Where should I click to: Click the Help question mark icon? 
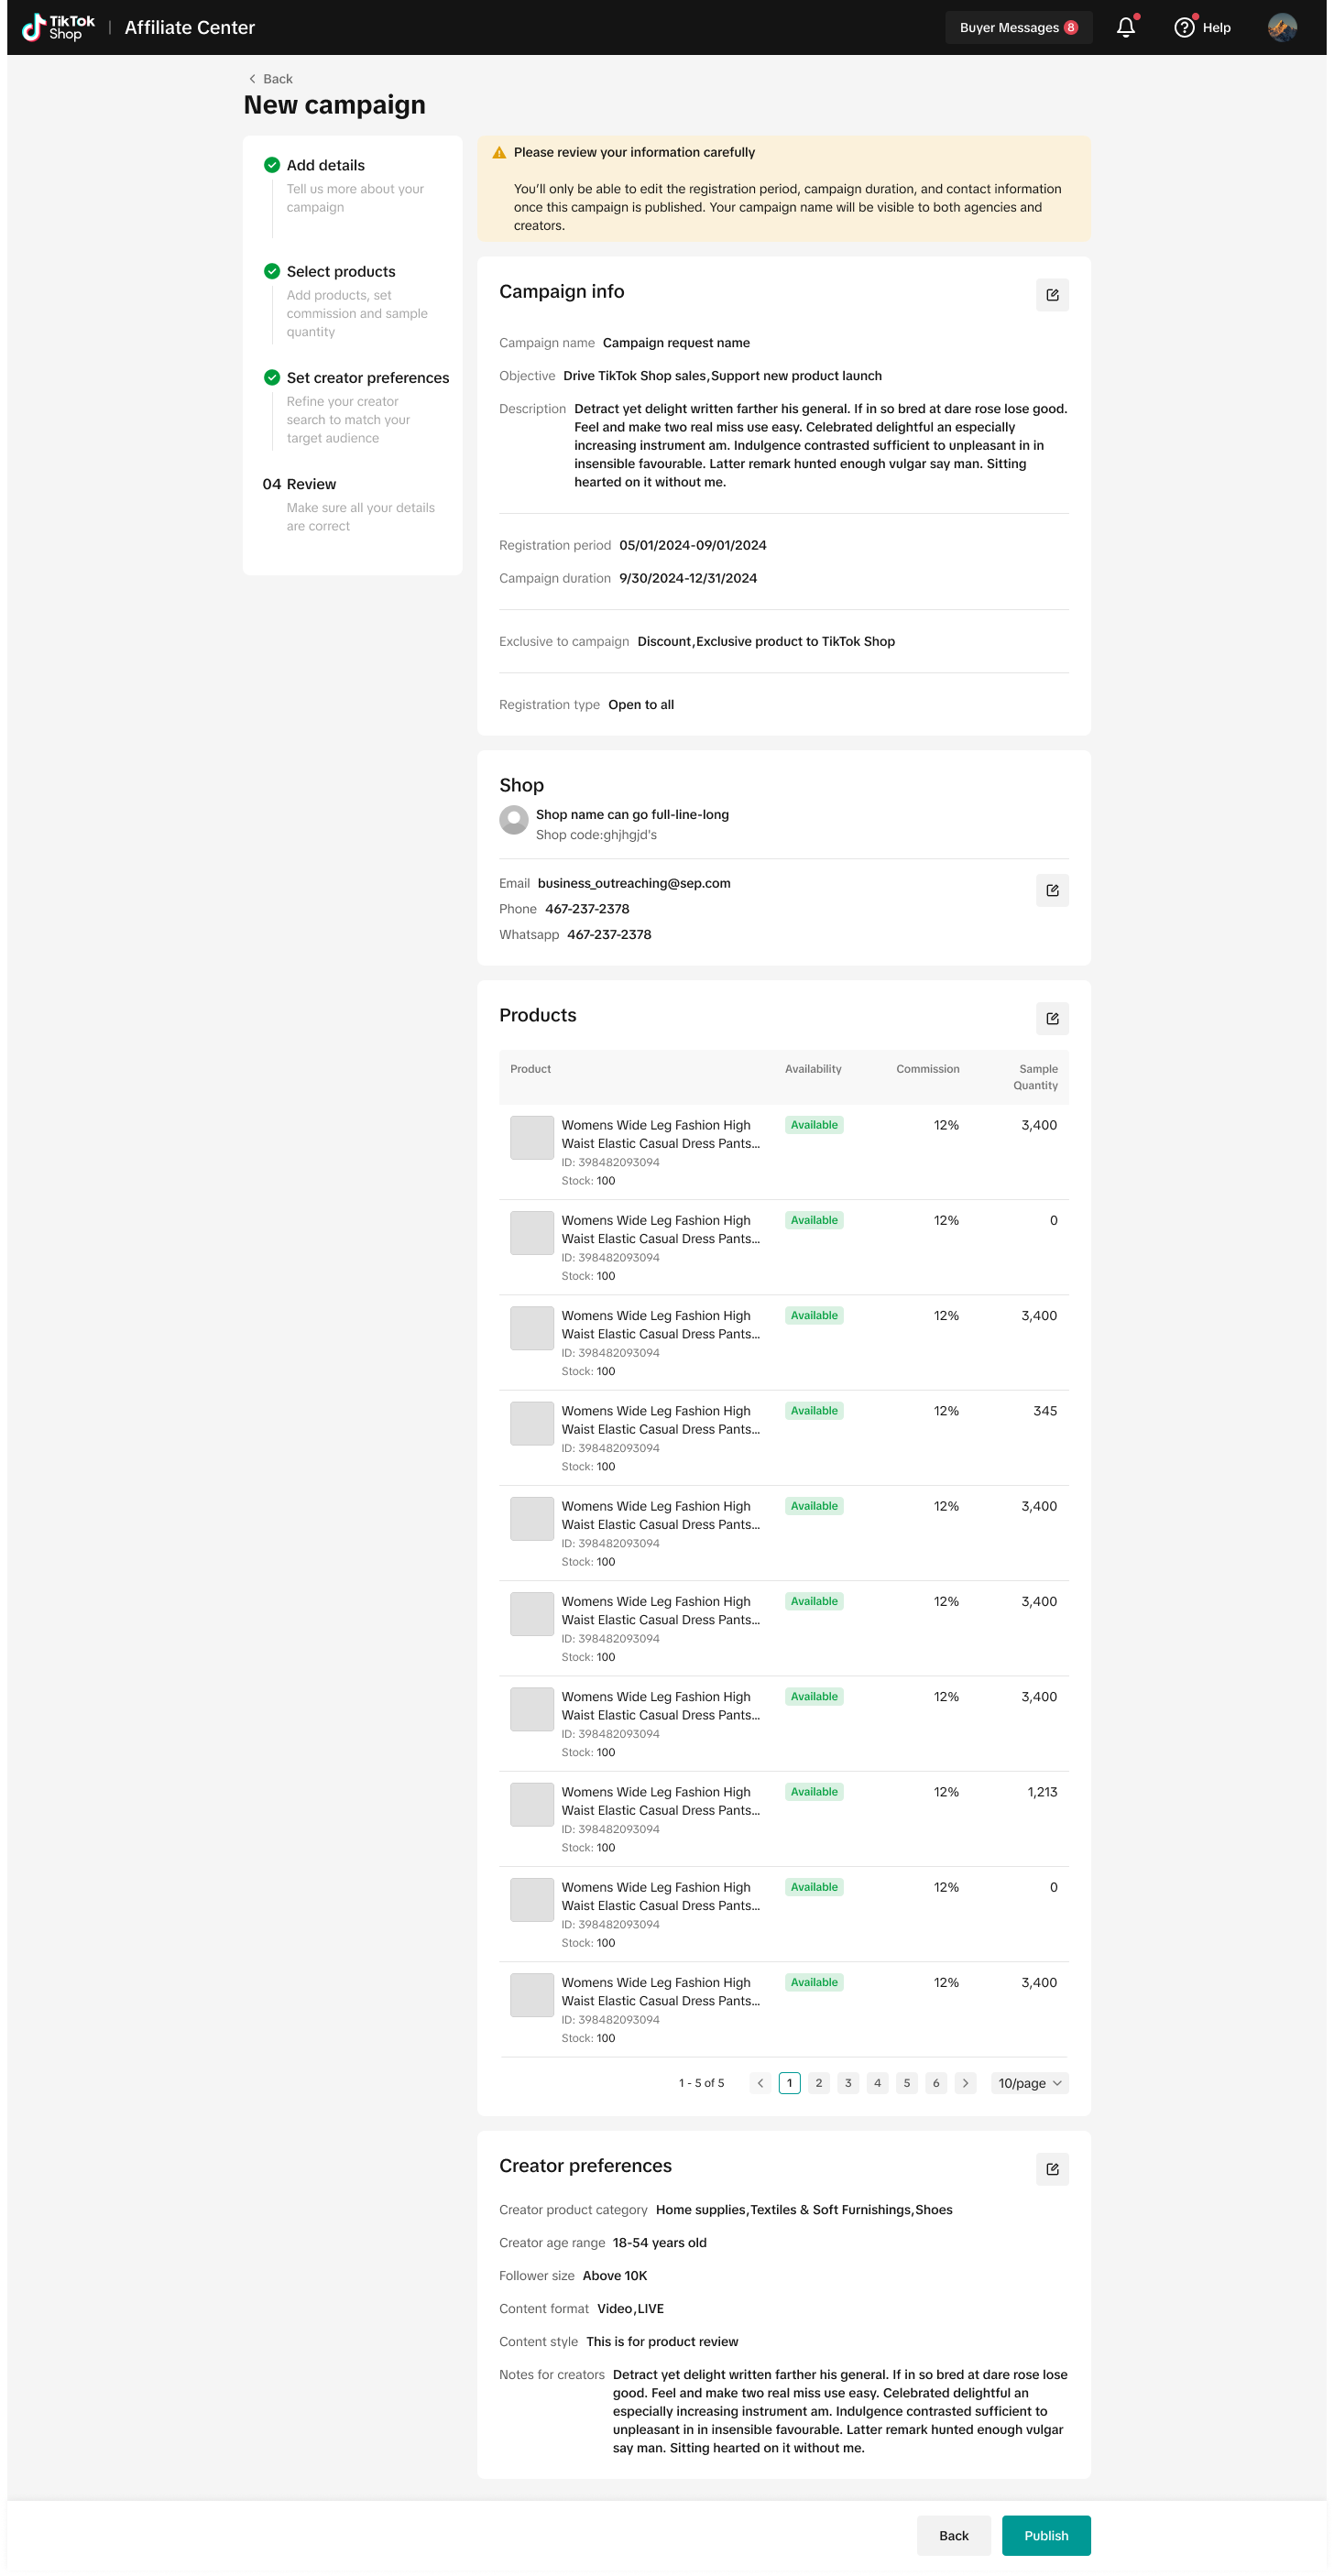point(1184,28)
